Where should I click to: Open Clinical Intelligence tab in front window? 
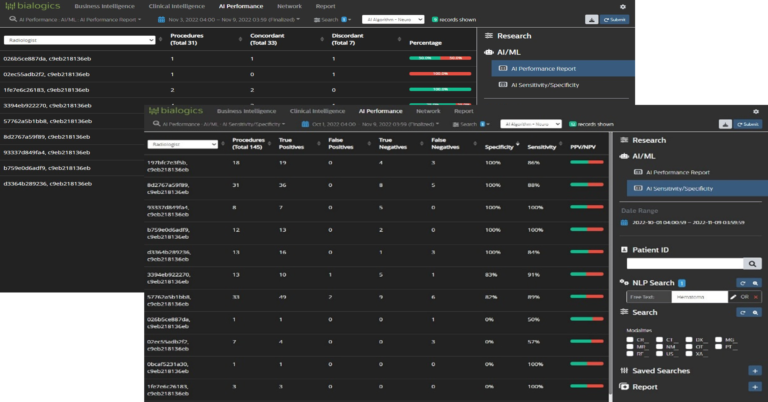coord(317,111)
